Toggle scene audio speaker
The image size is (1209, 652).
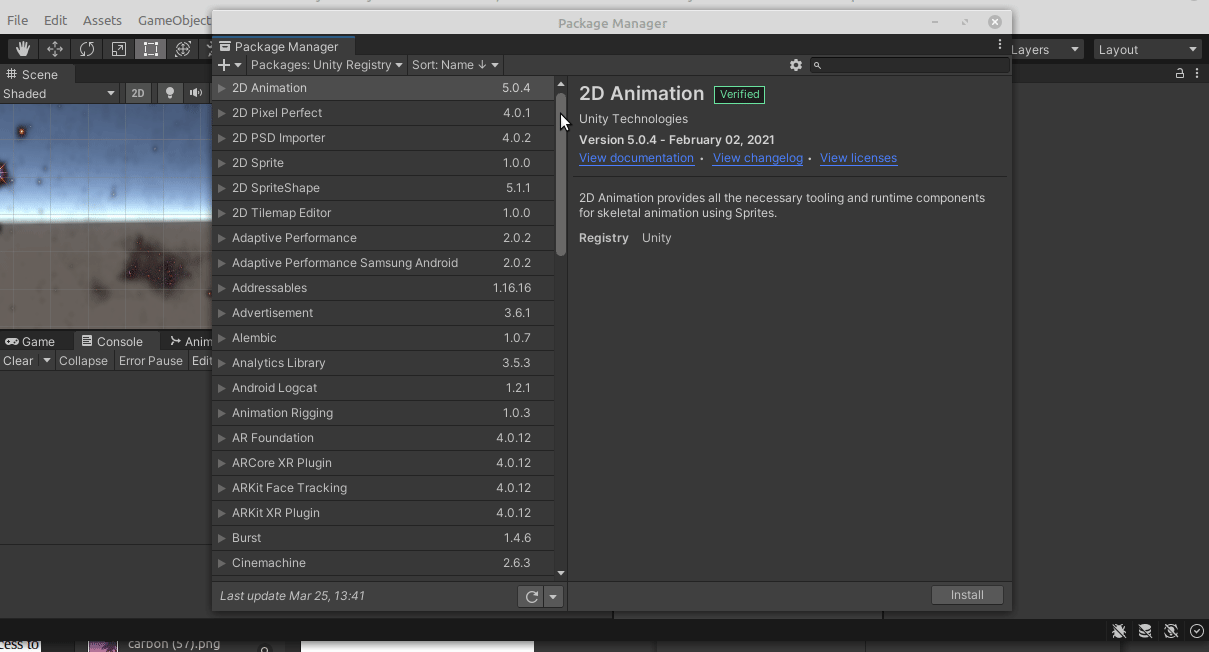click(x=196, y=93)
